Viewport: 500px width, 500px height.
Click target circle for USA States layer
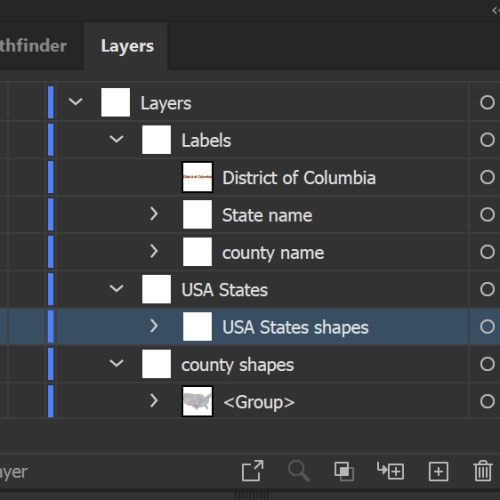coord(487,289)
